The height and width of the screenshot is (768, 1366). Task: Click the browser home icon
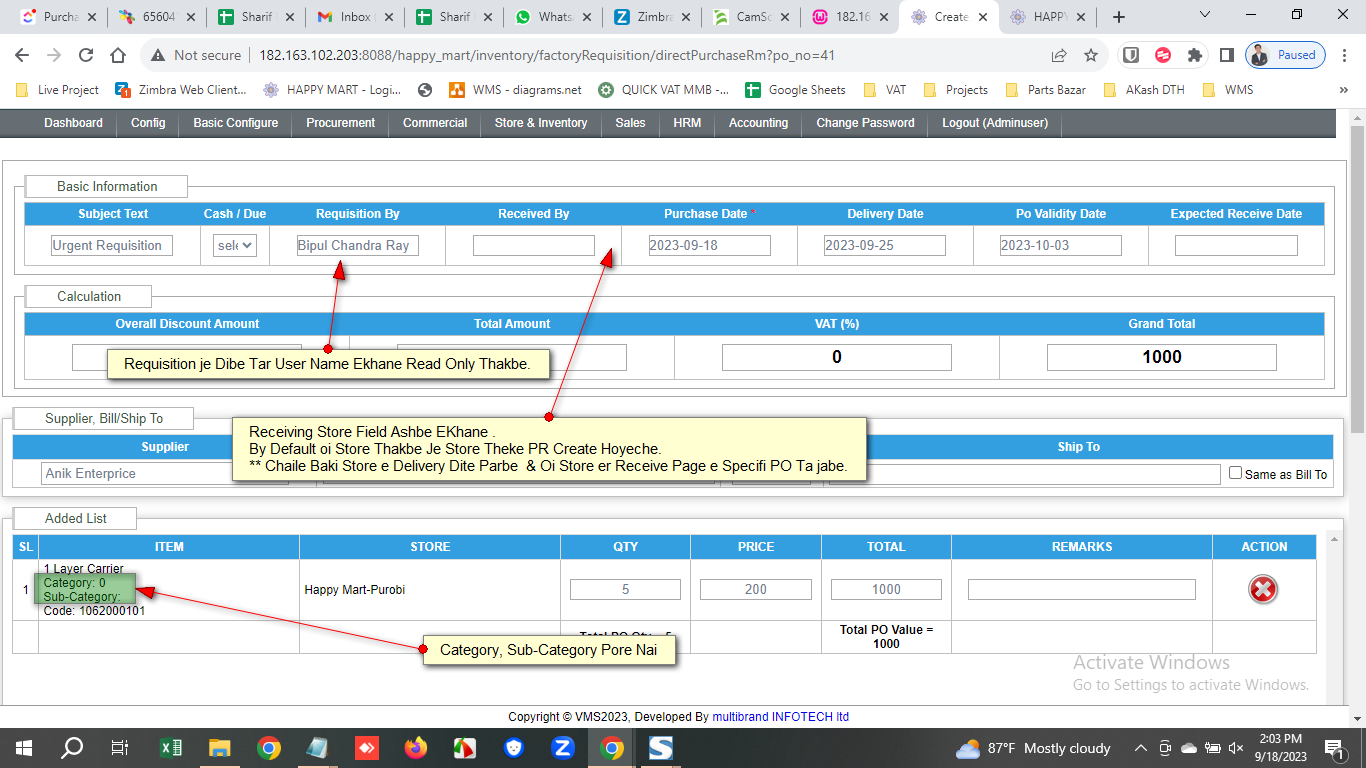(118, 56)
